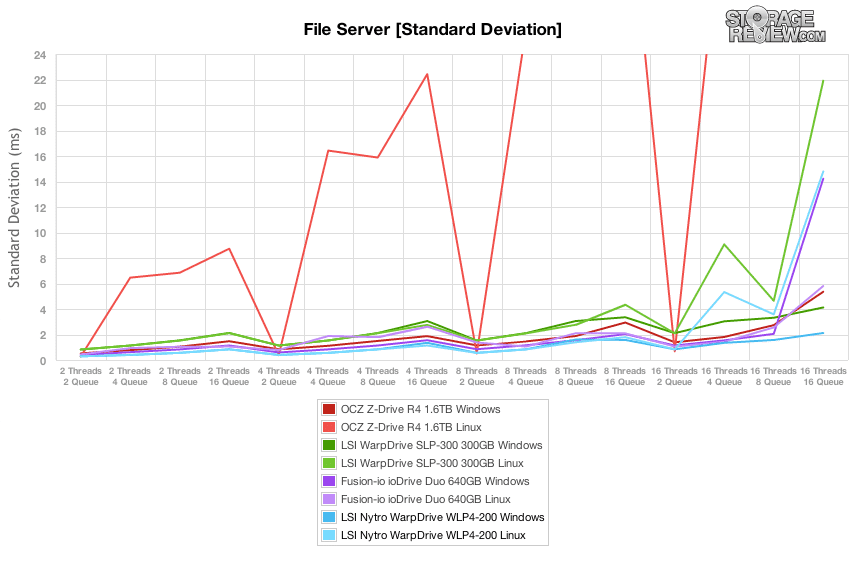Click x-axis label 2 Threads 16 Queue
Viewport: 850px width, 577px height.
229,376
